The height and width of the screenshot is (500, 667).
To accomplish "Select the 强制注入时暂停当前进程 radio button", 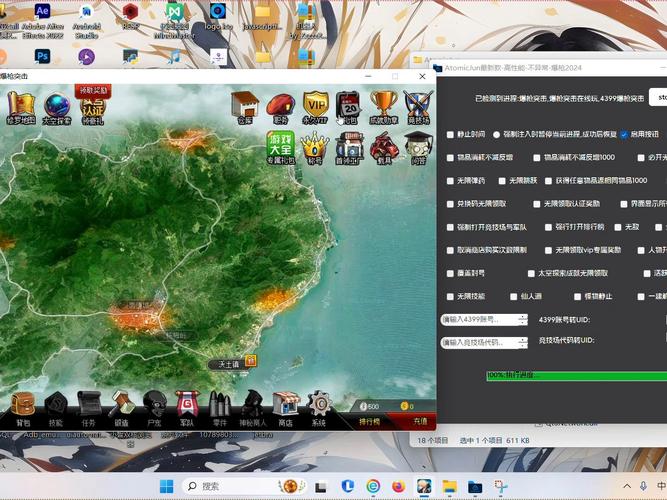I will click(496, 134).
